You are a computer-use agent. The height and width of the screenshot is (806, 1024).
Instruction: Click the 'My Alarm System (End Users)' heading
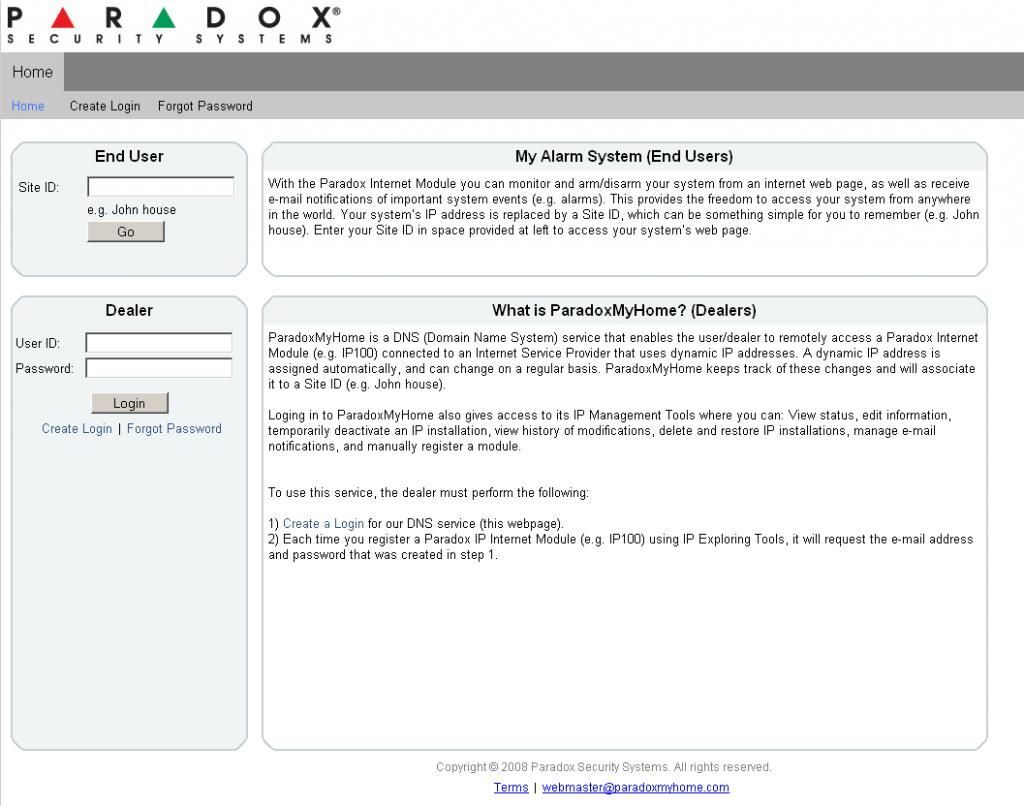click(x=624, y=157)
